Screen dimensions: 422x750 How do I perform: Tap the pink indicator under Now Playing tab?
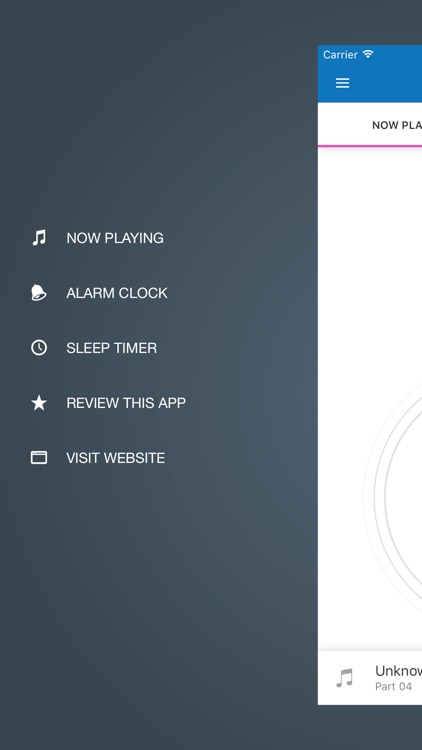point(370,145)
